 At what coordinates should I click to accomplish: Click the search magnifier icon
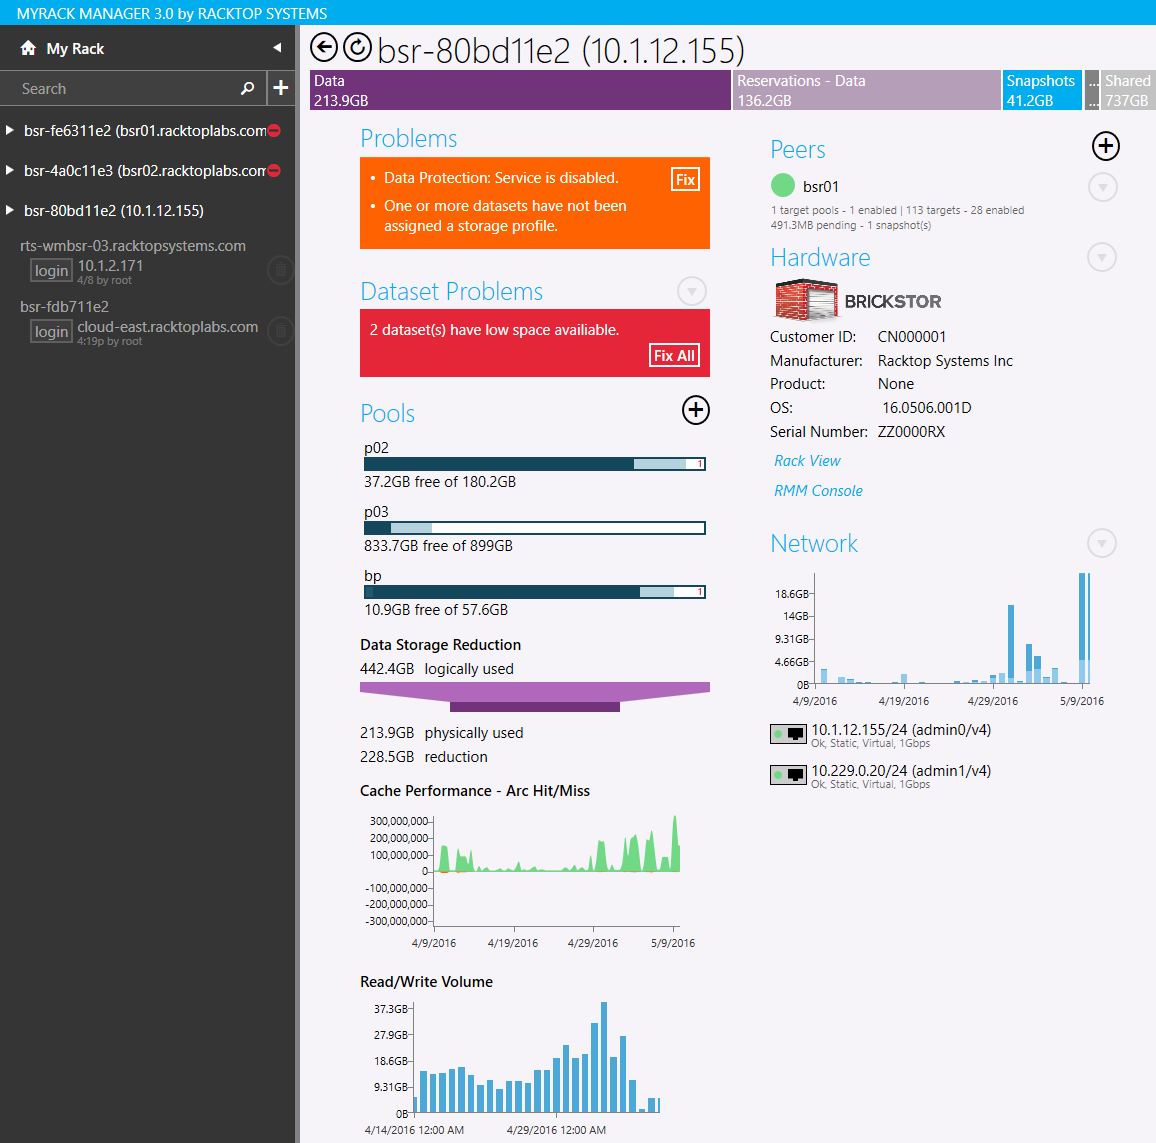[248, 88]
